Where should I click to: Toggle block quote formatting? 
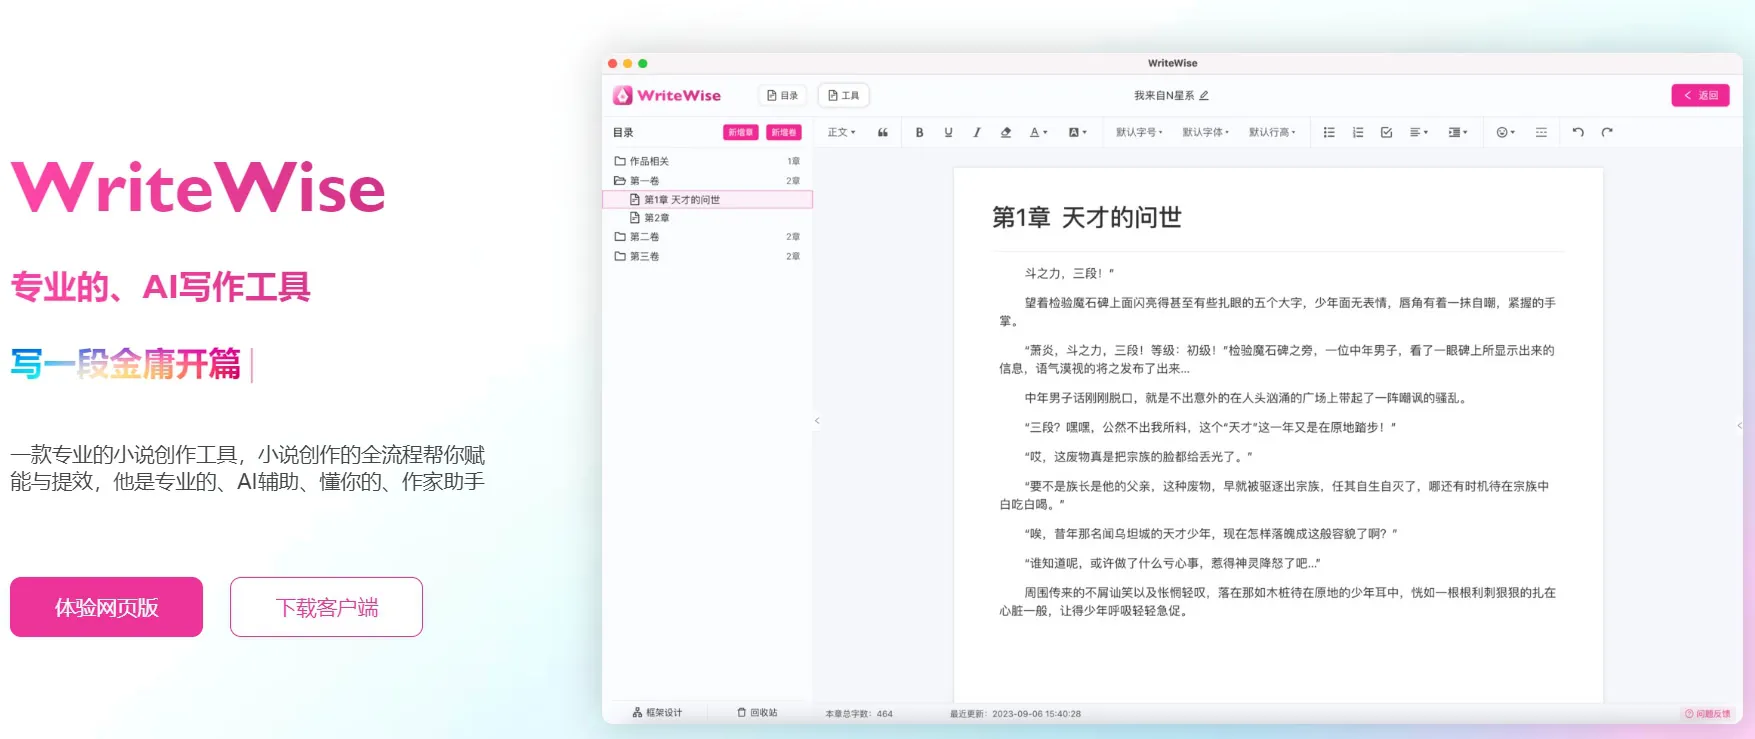point(883,132)
